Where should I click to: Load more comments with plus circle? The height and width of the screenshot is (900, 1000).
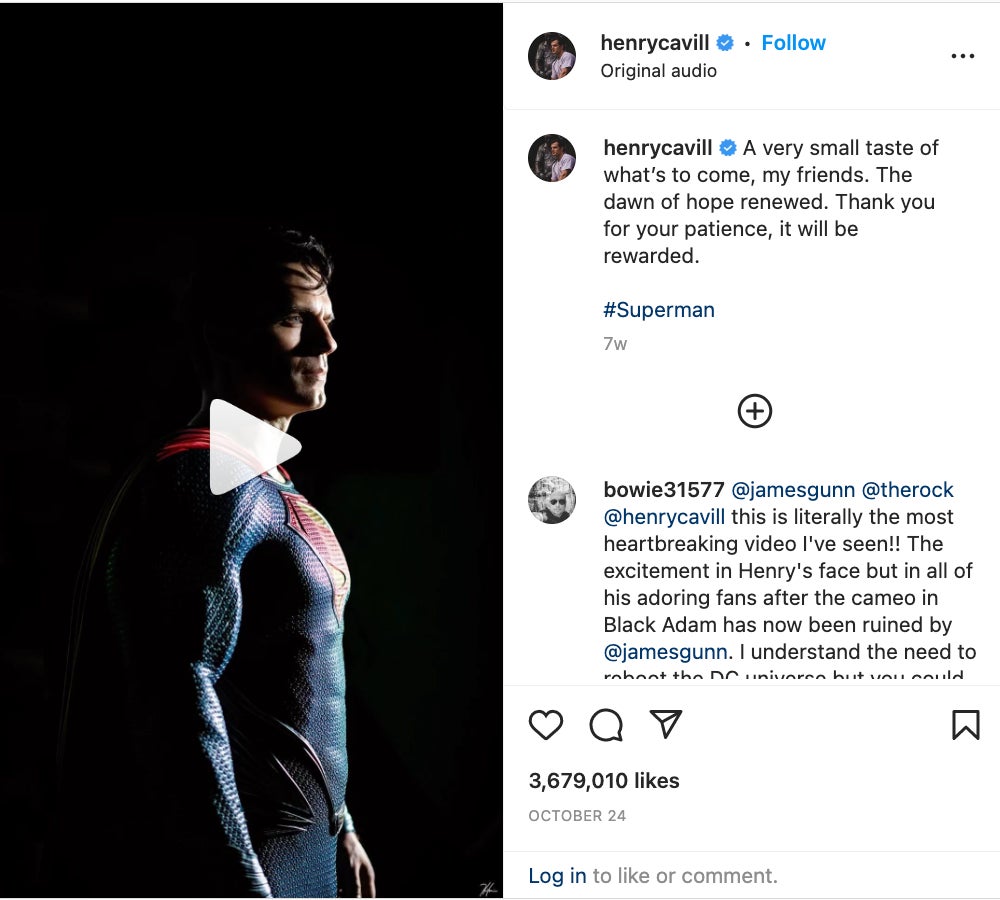(x=755, y=411)
